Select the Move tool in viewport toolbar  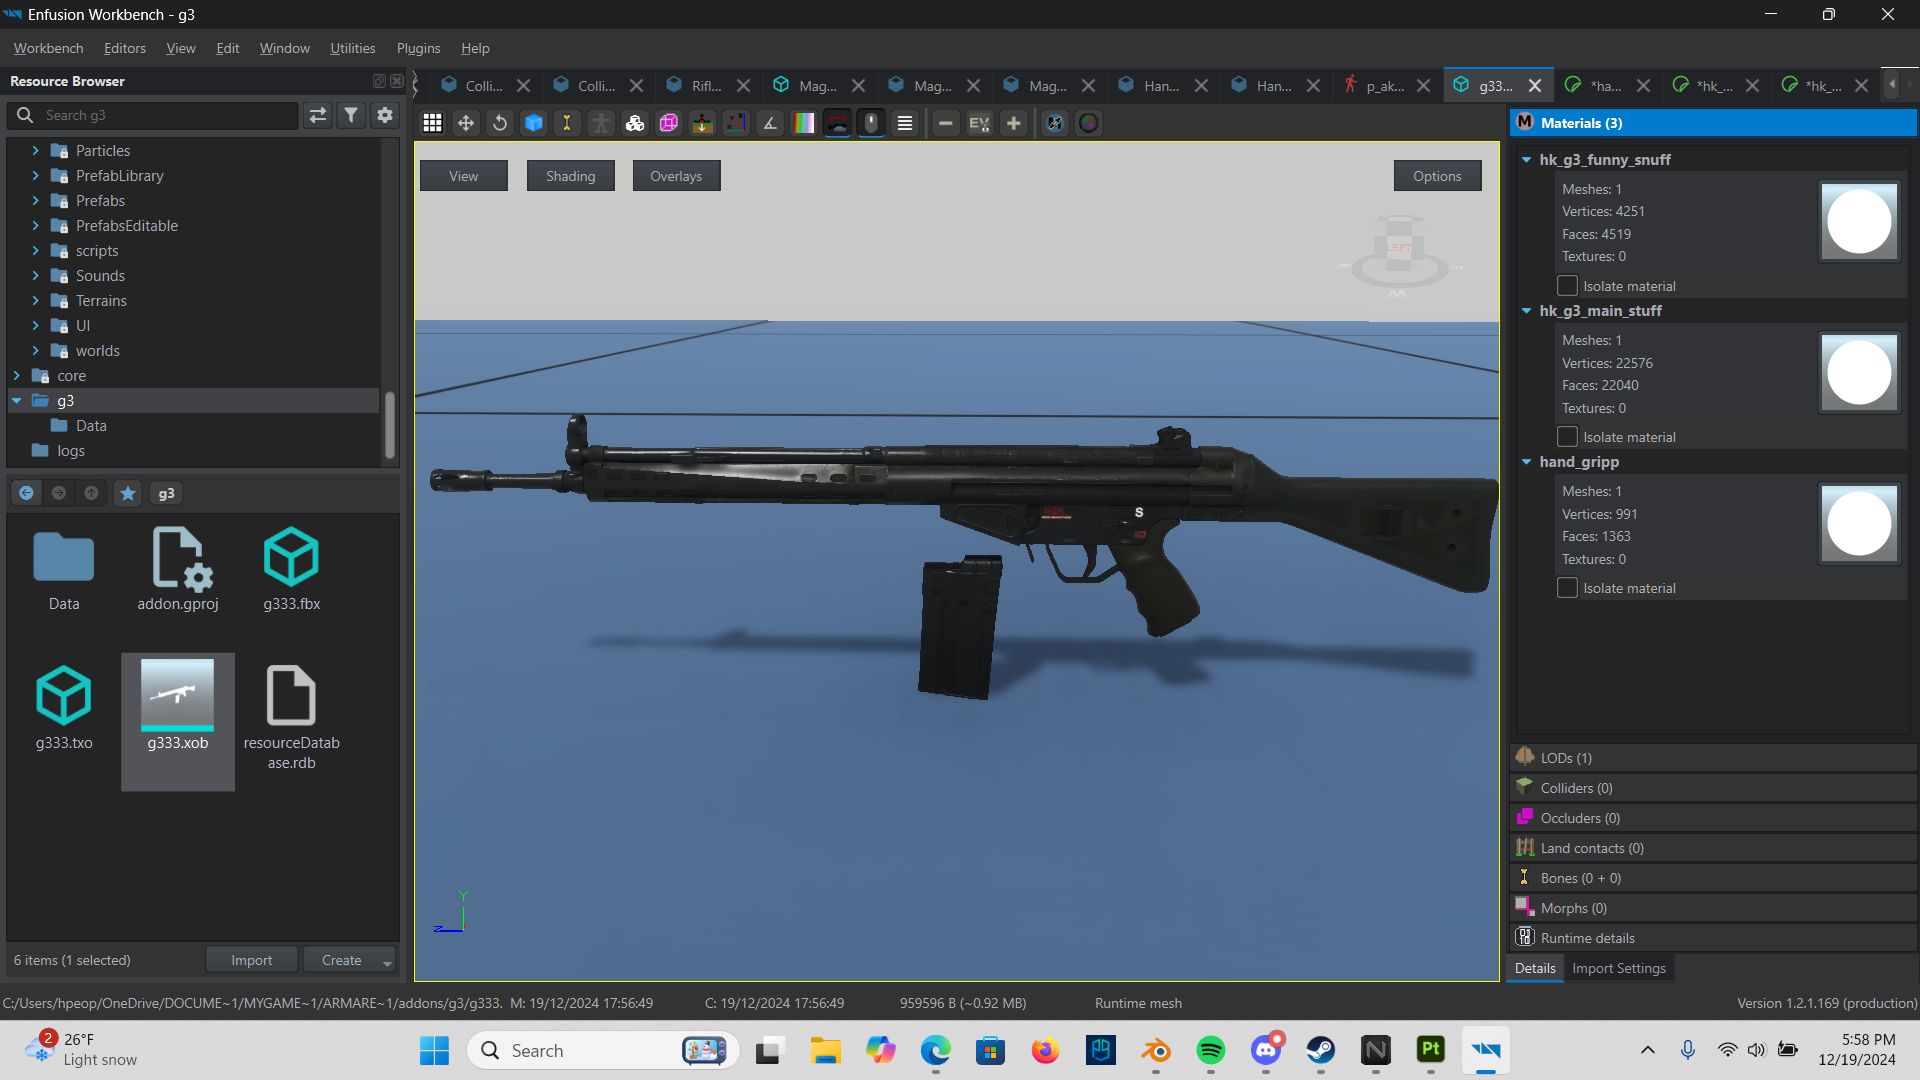tap(464, 123)
